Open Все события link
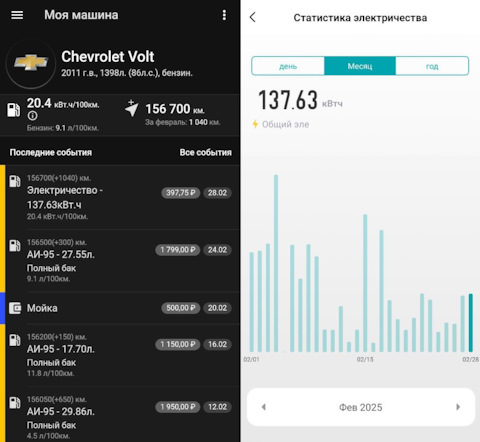 point(206,152)
